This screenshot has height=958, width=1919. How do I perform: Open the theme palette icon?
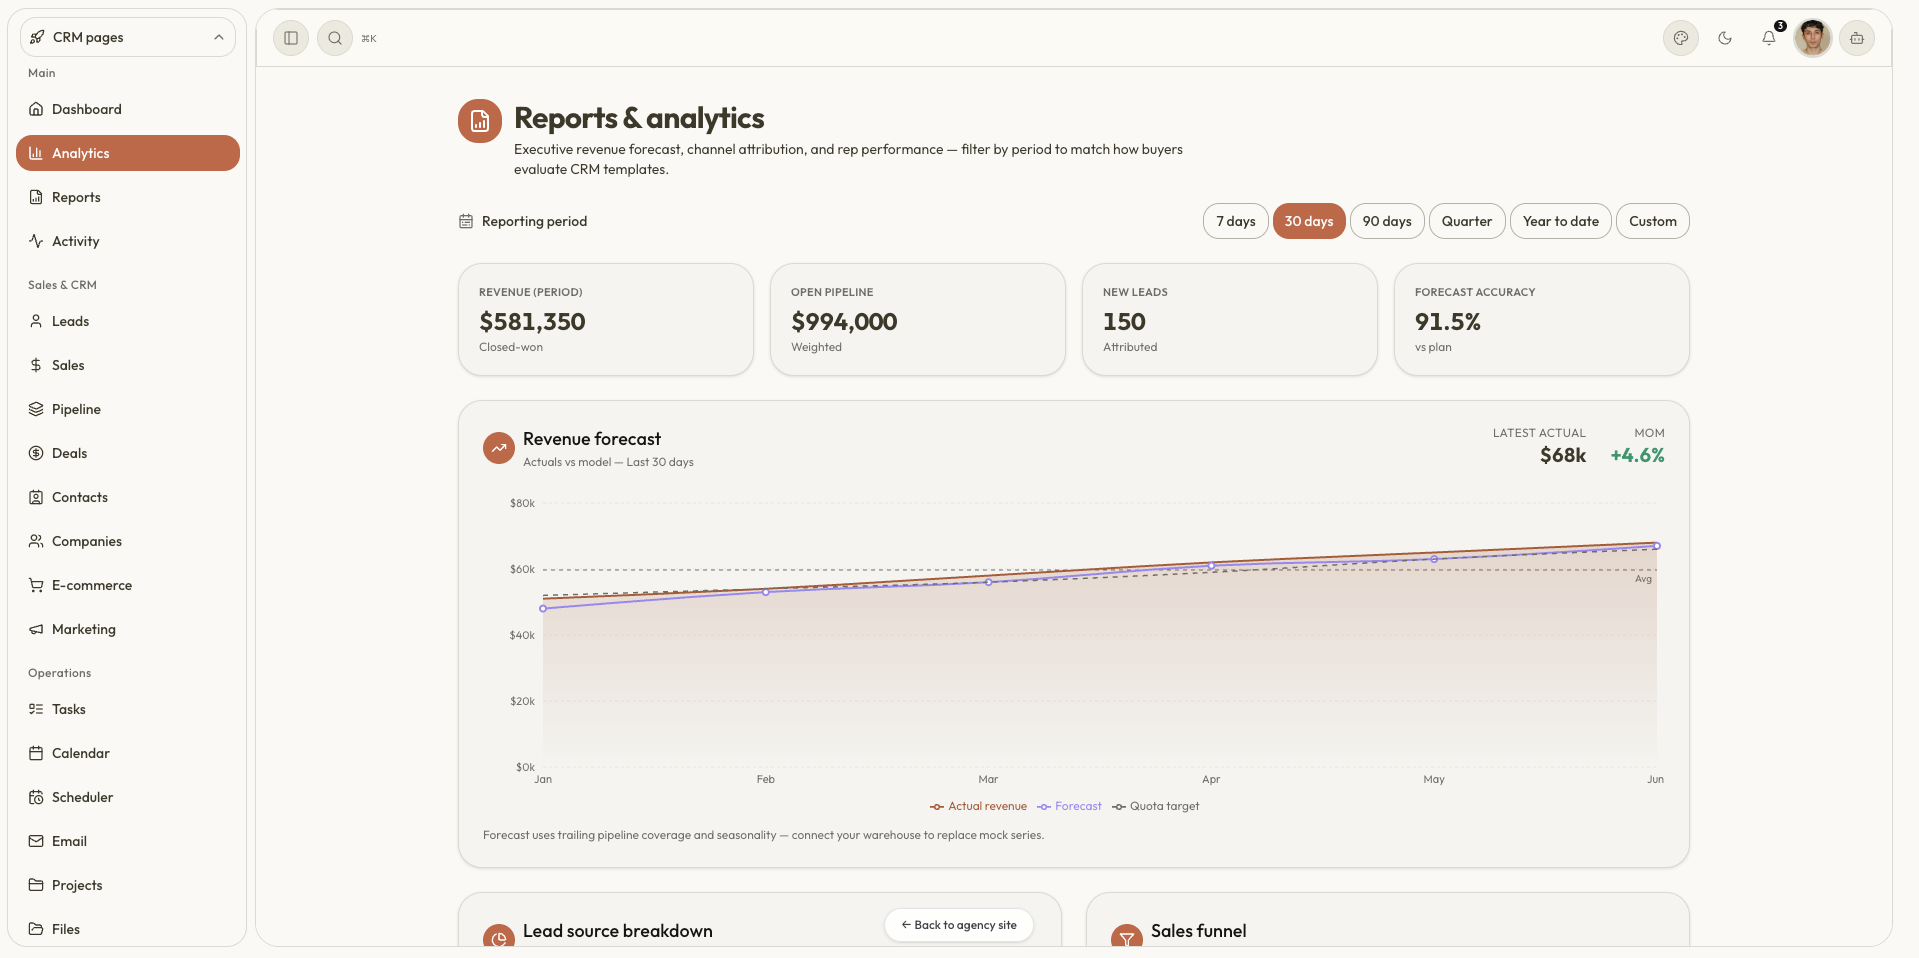coord(1681,38)
